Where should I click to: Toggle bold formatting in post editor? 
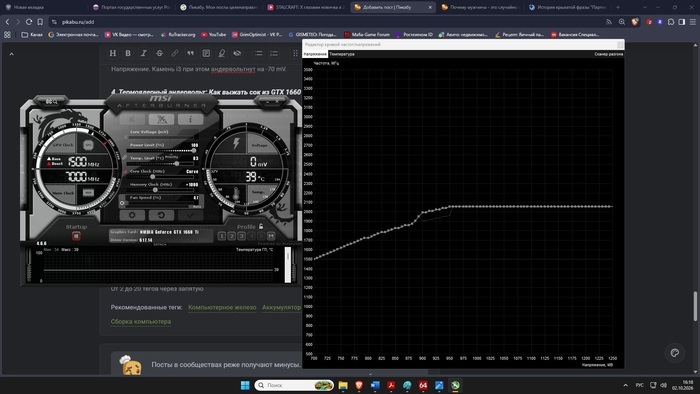click(128, 53)
